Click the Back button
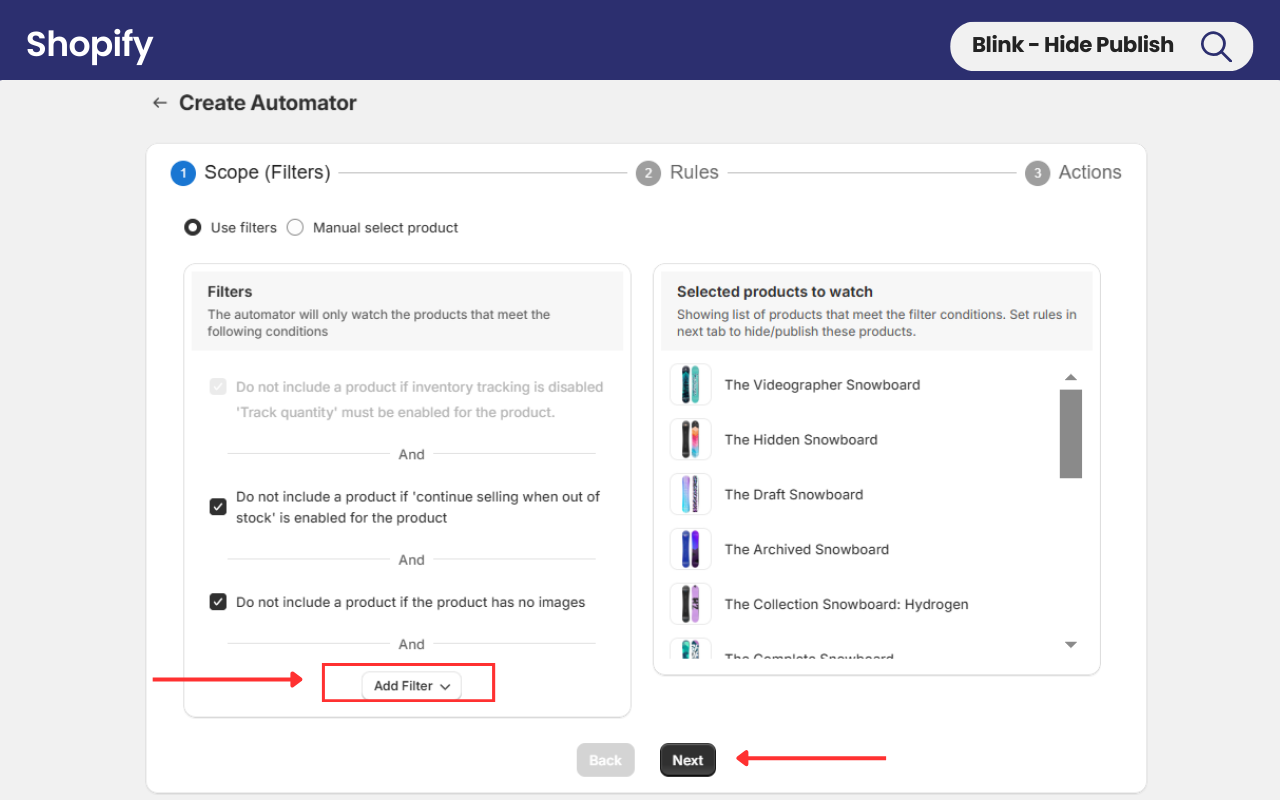1280x800 pixels. tap(605, 760)
